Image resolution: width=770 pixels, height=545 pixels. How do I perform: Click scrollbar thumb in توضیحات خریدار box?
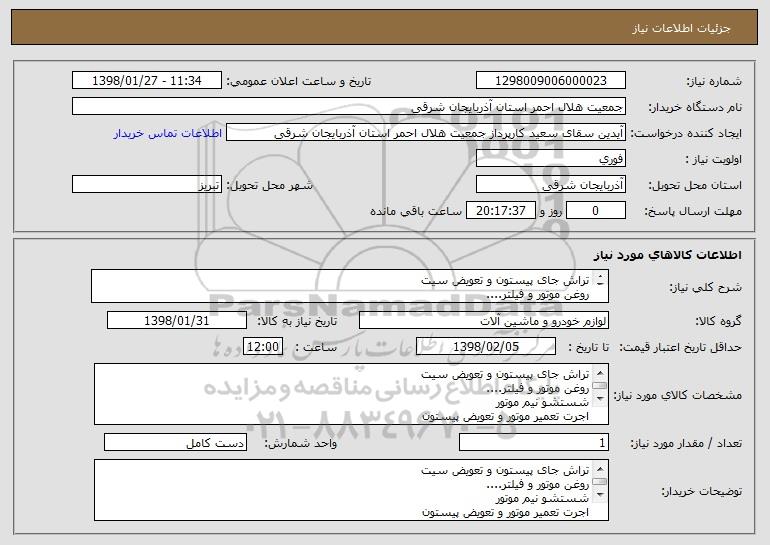point(600,482)
